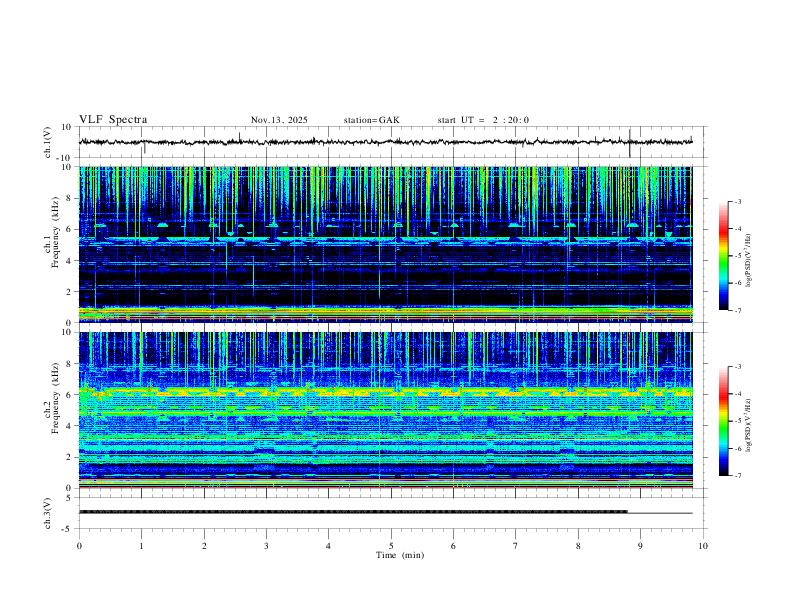
Task: Click the large spike near 8.8 minutes in ch.1(V)
Action: pos(630,143)
